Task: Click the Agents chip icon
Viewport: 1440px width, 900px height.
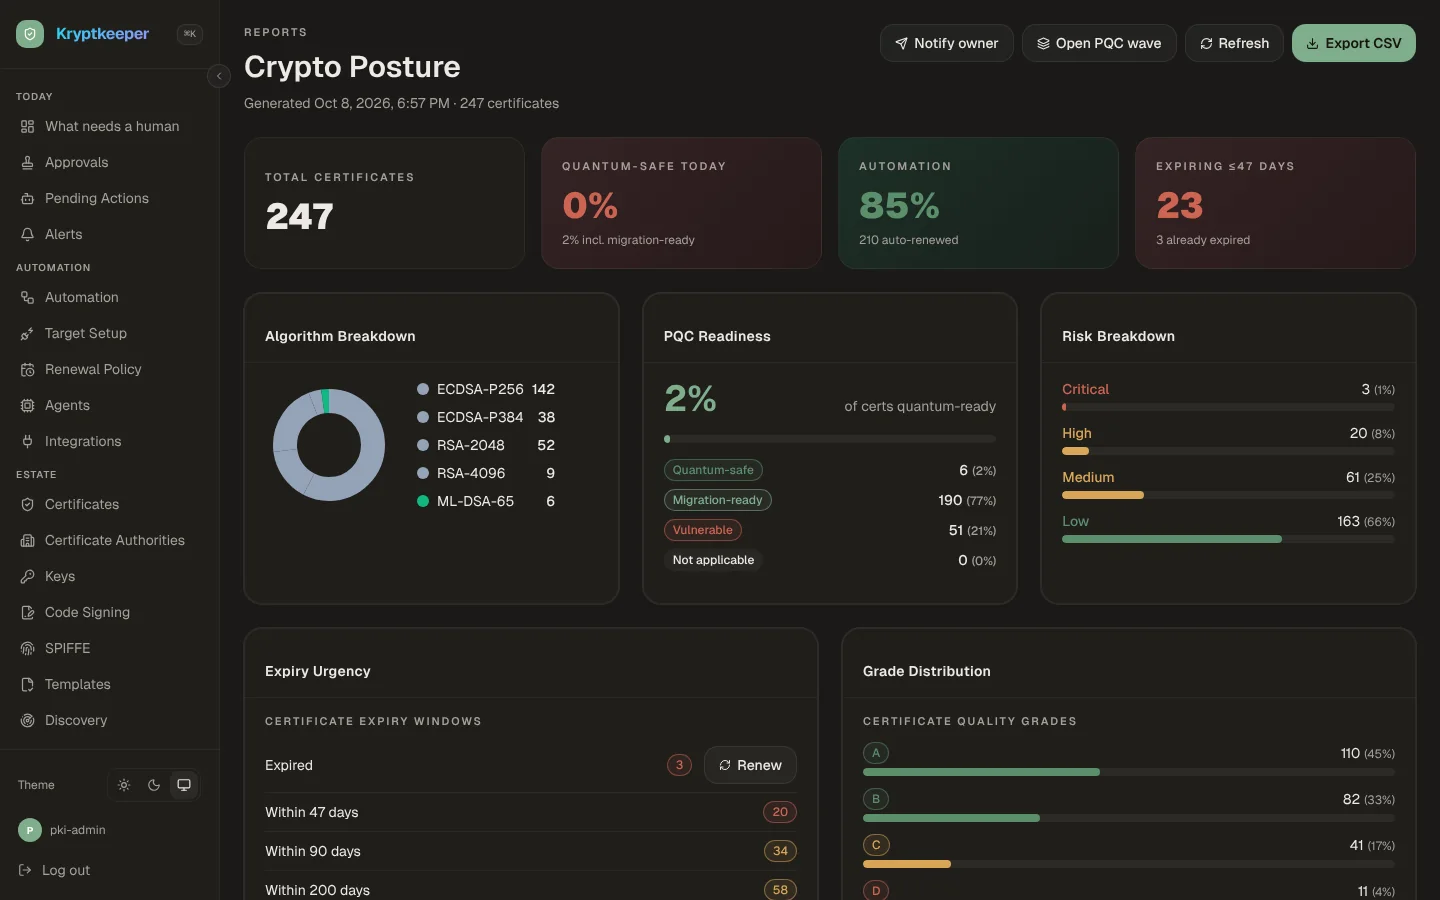Action: click(x=27, y=405)
